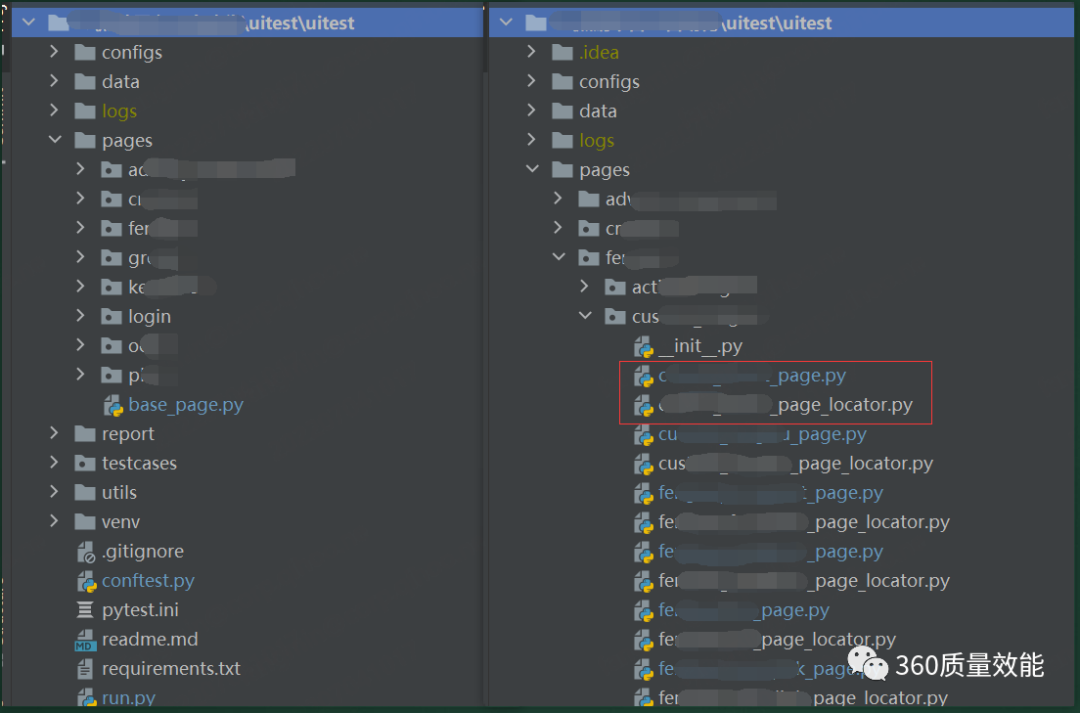Image resolution: width=1080 pixels, height=713 pixels.
Task: Click the requirements.txt text file icon
Action: click(85, 669)
